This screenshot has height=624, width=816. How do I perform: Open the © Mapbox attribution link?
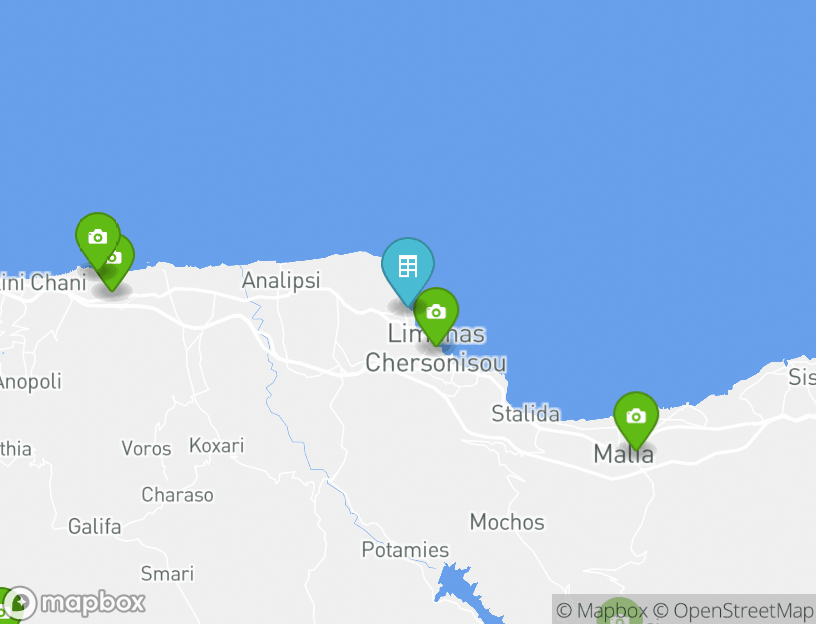(602, 610)
